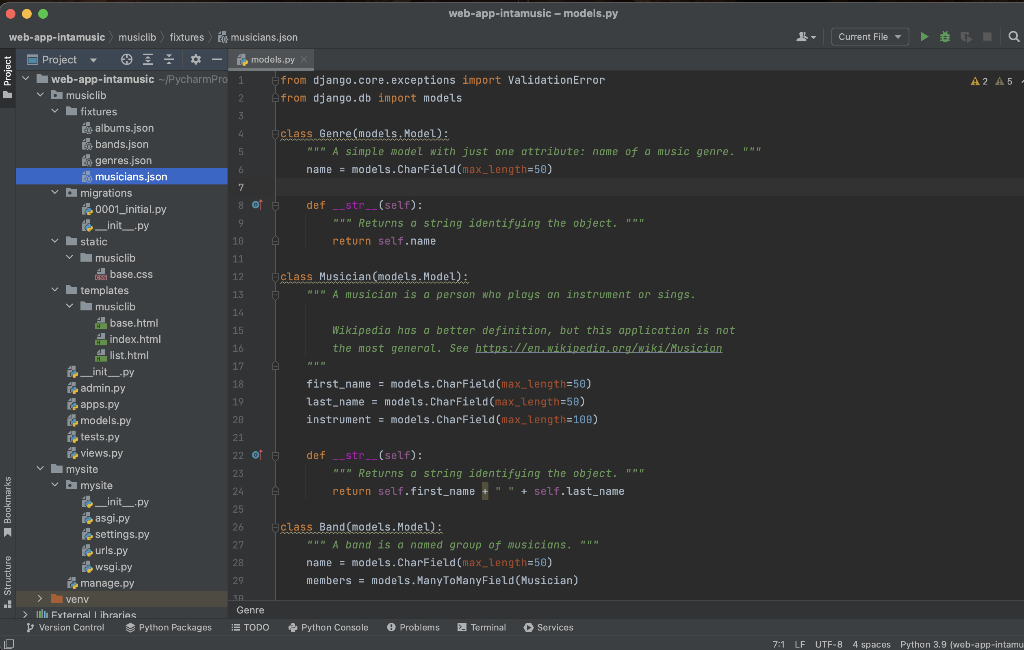The width and height of the screenshot is (1024, 650).
Task: Expand the venv folder
Action: (41, 599)
